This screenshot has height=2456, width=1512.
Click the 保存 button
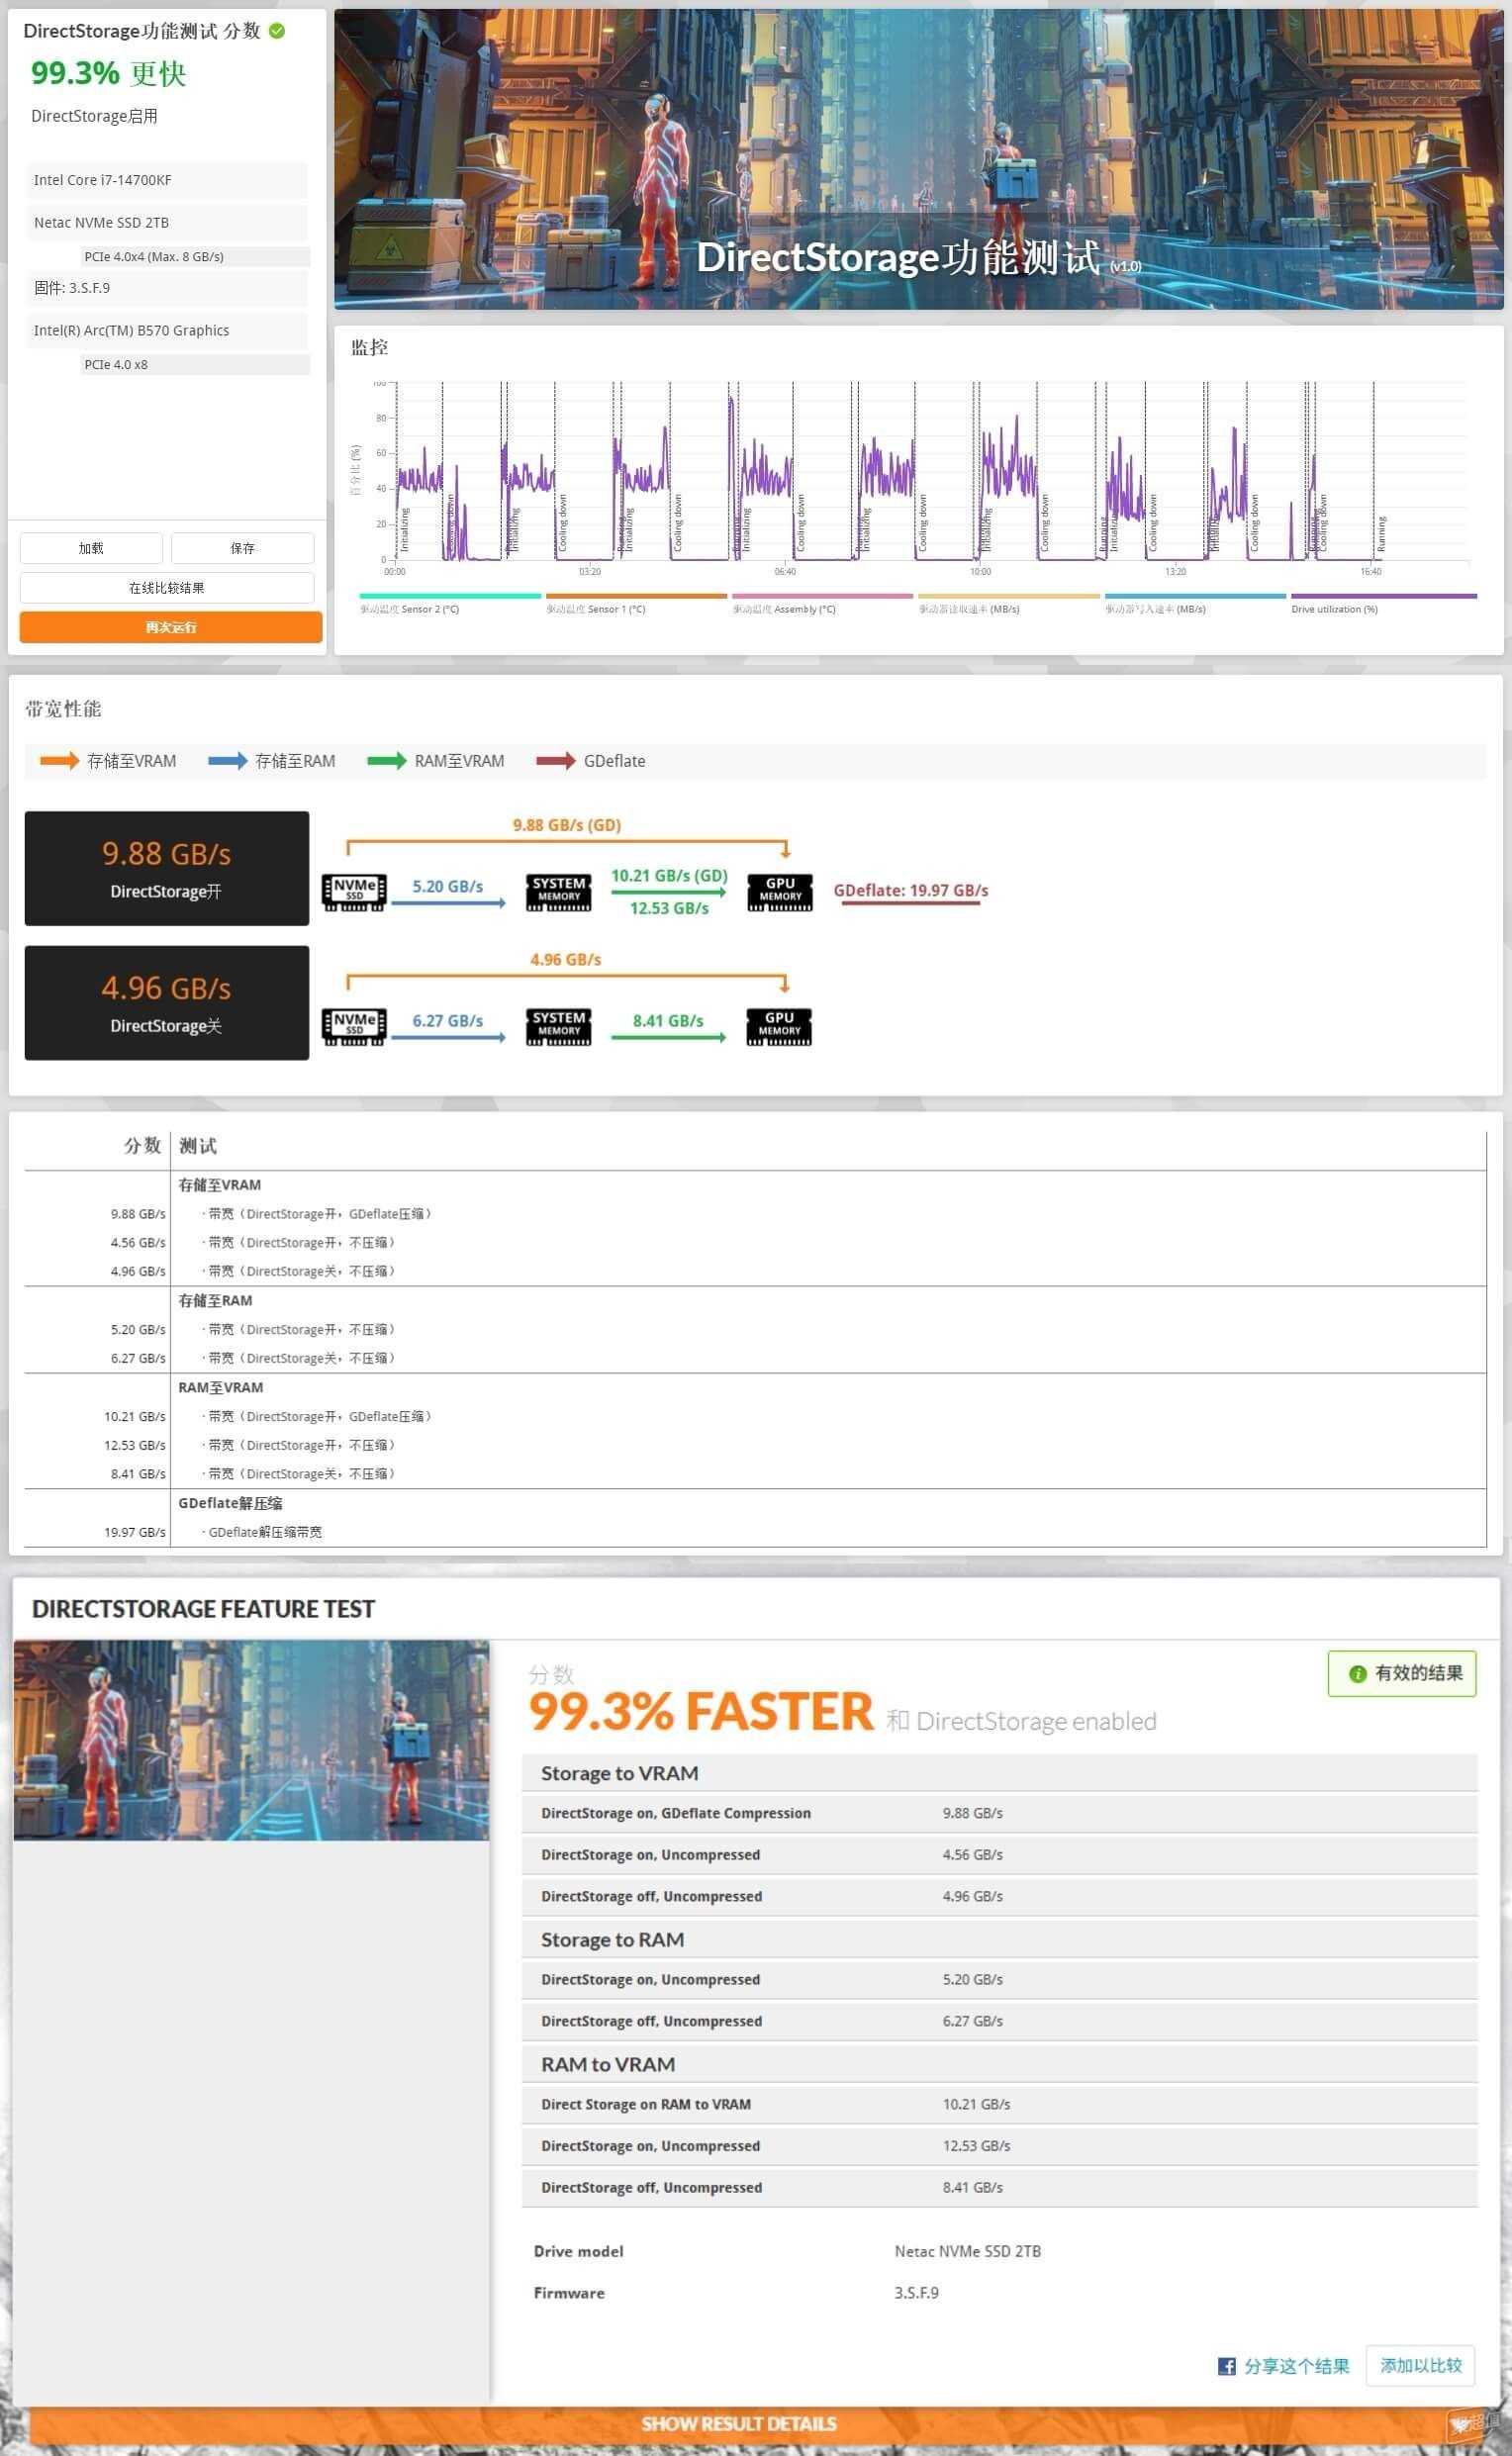tap(243, 548)
